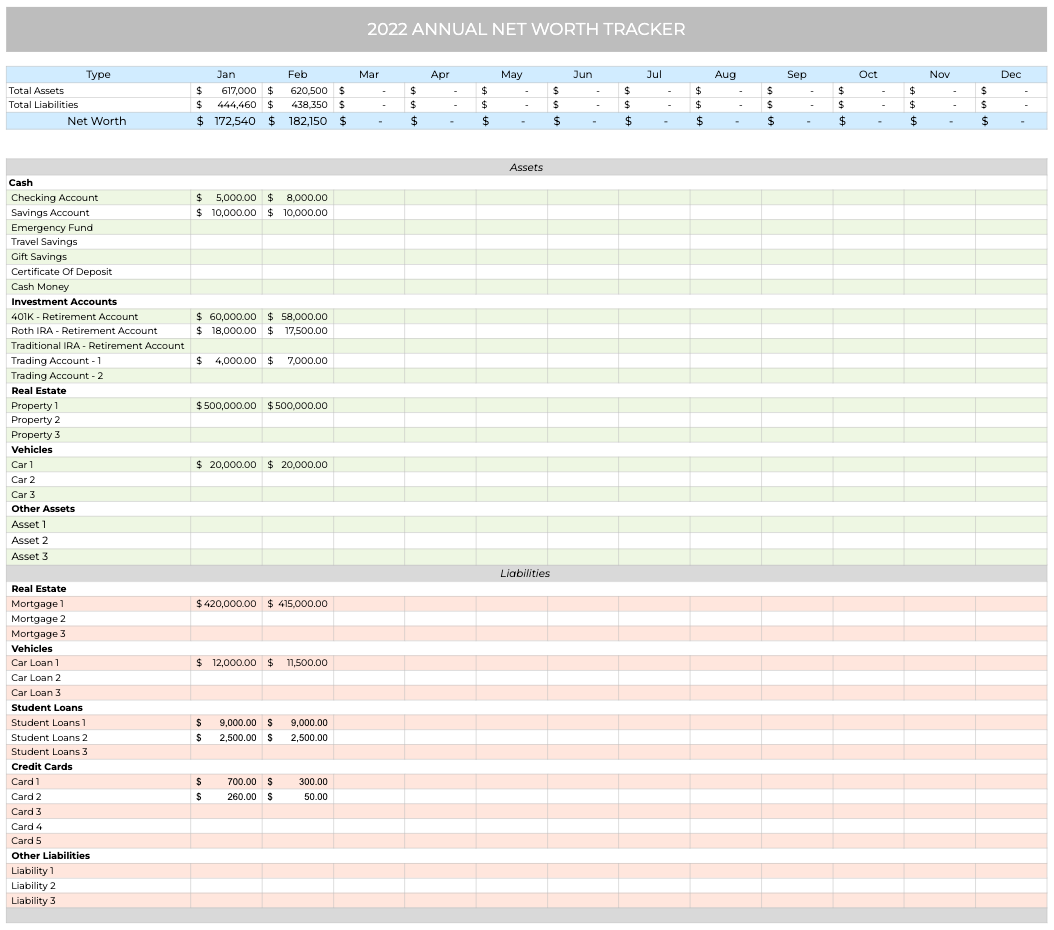Click the Total Liabilities row label
The width and height of the screenshot is (1054, 930).
tap(43, 105)
